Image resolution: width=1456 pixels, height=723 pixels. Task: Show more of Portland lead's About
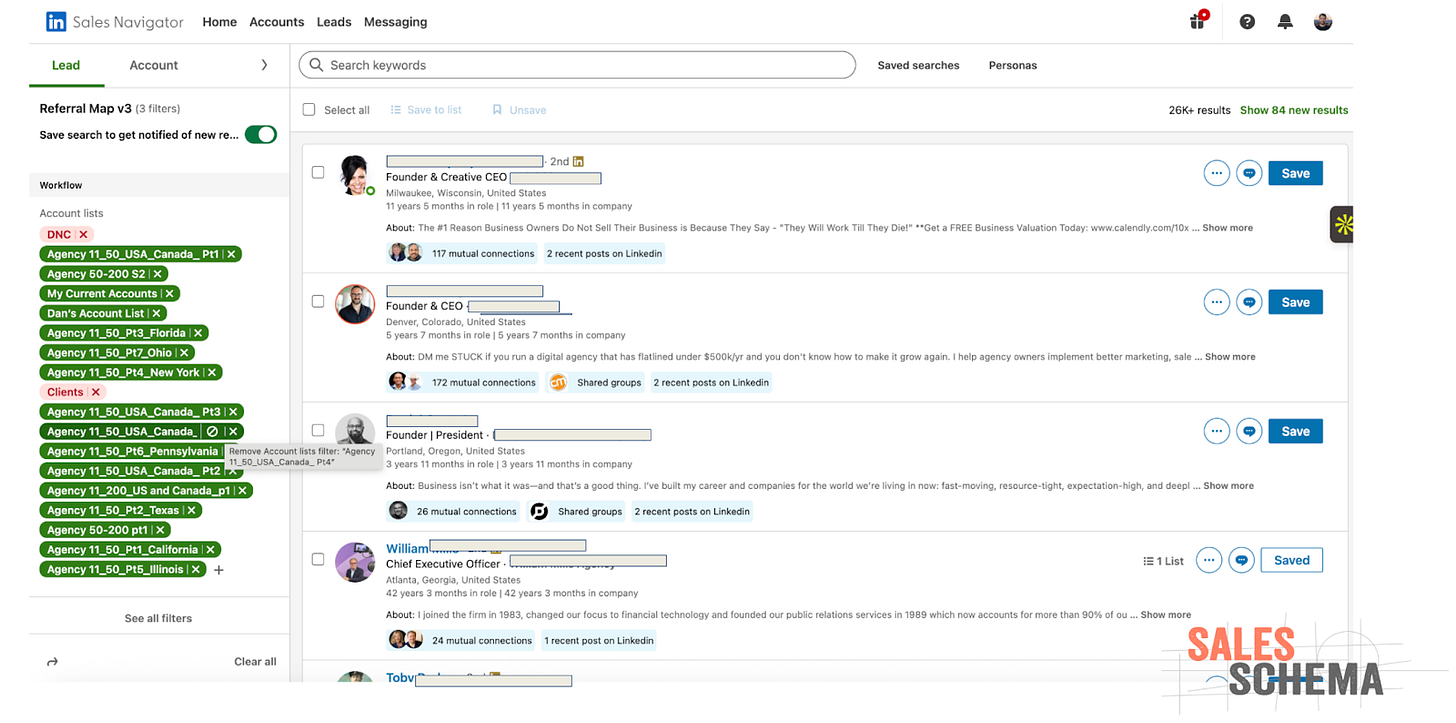(1228, 486)
